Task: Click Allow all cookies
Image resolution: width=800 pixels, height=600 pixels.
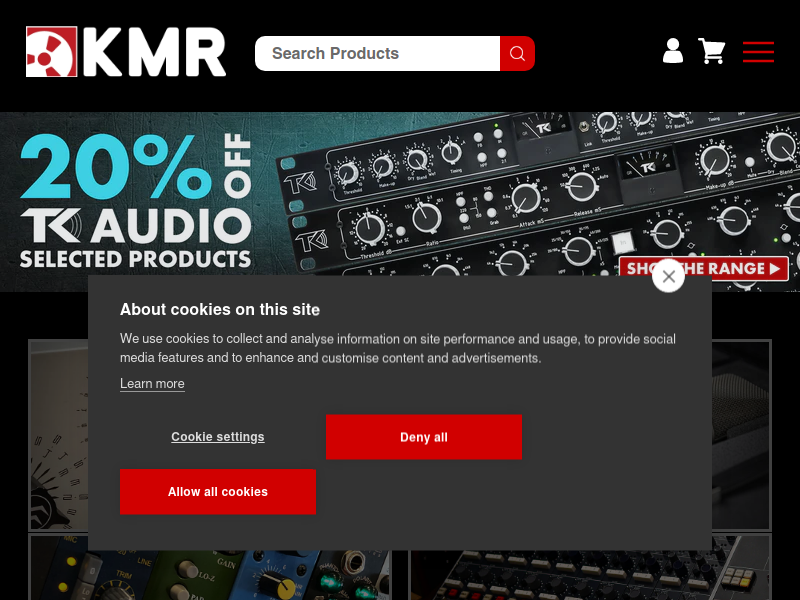Action: tap(218, 492)
